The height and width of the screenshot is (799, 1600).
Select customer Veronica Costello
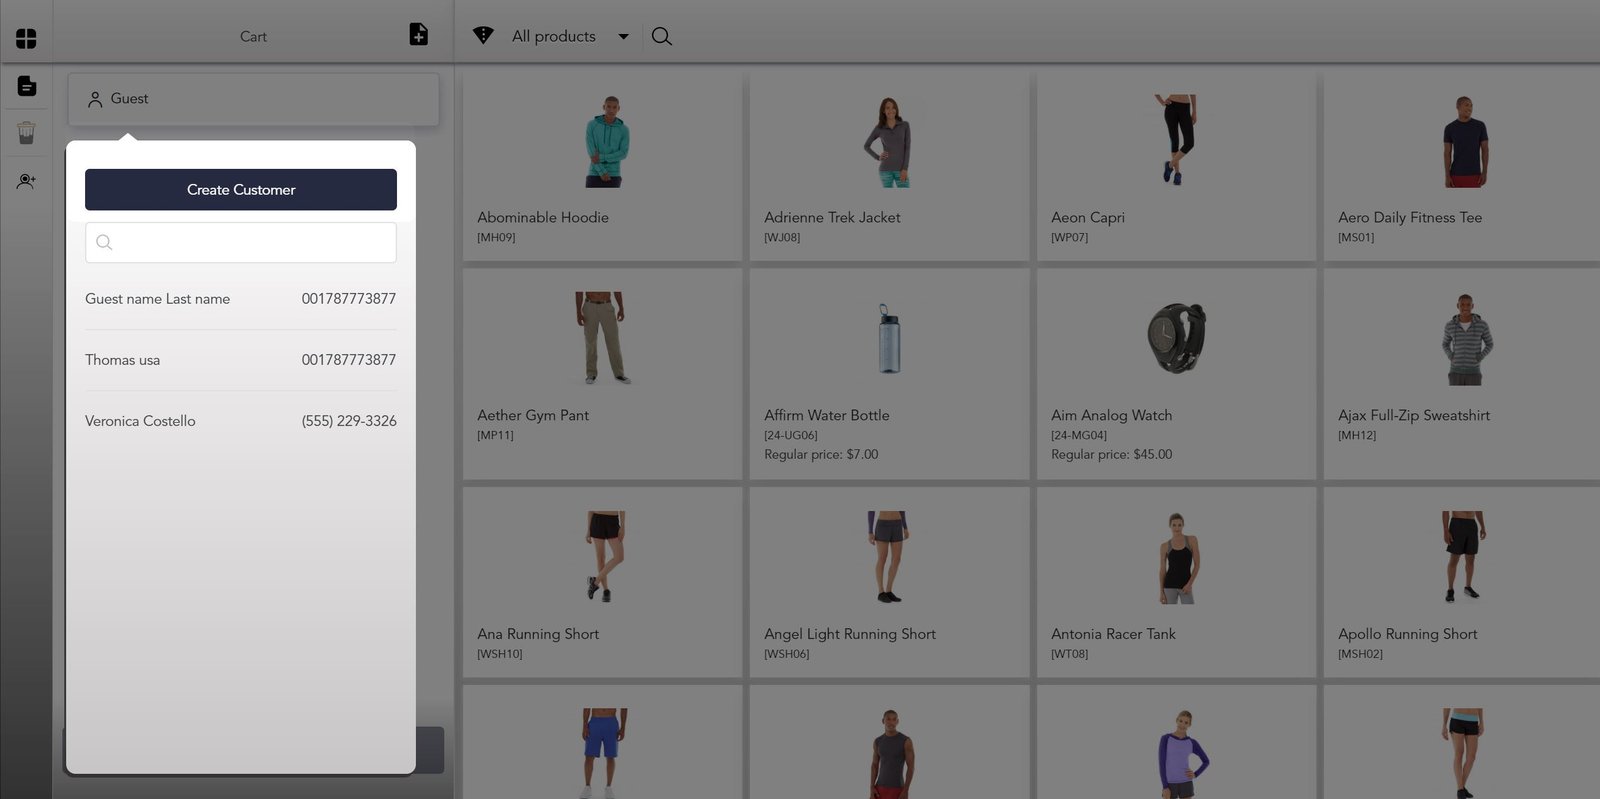(241, 421)
